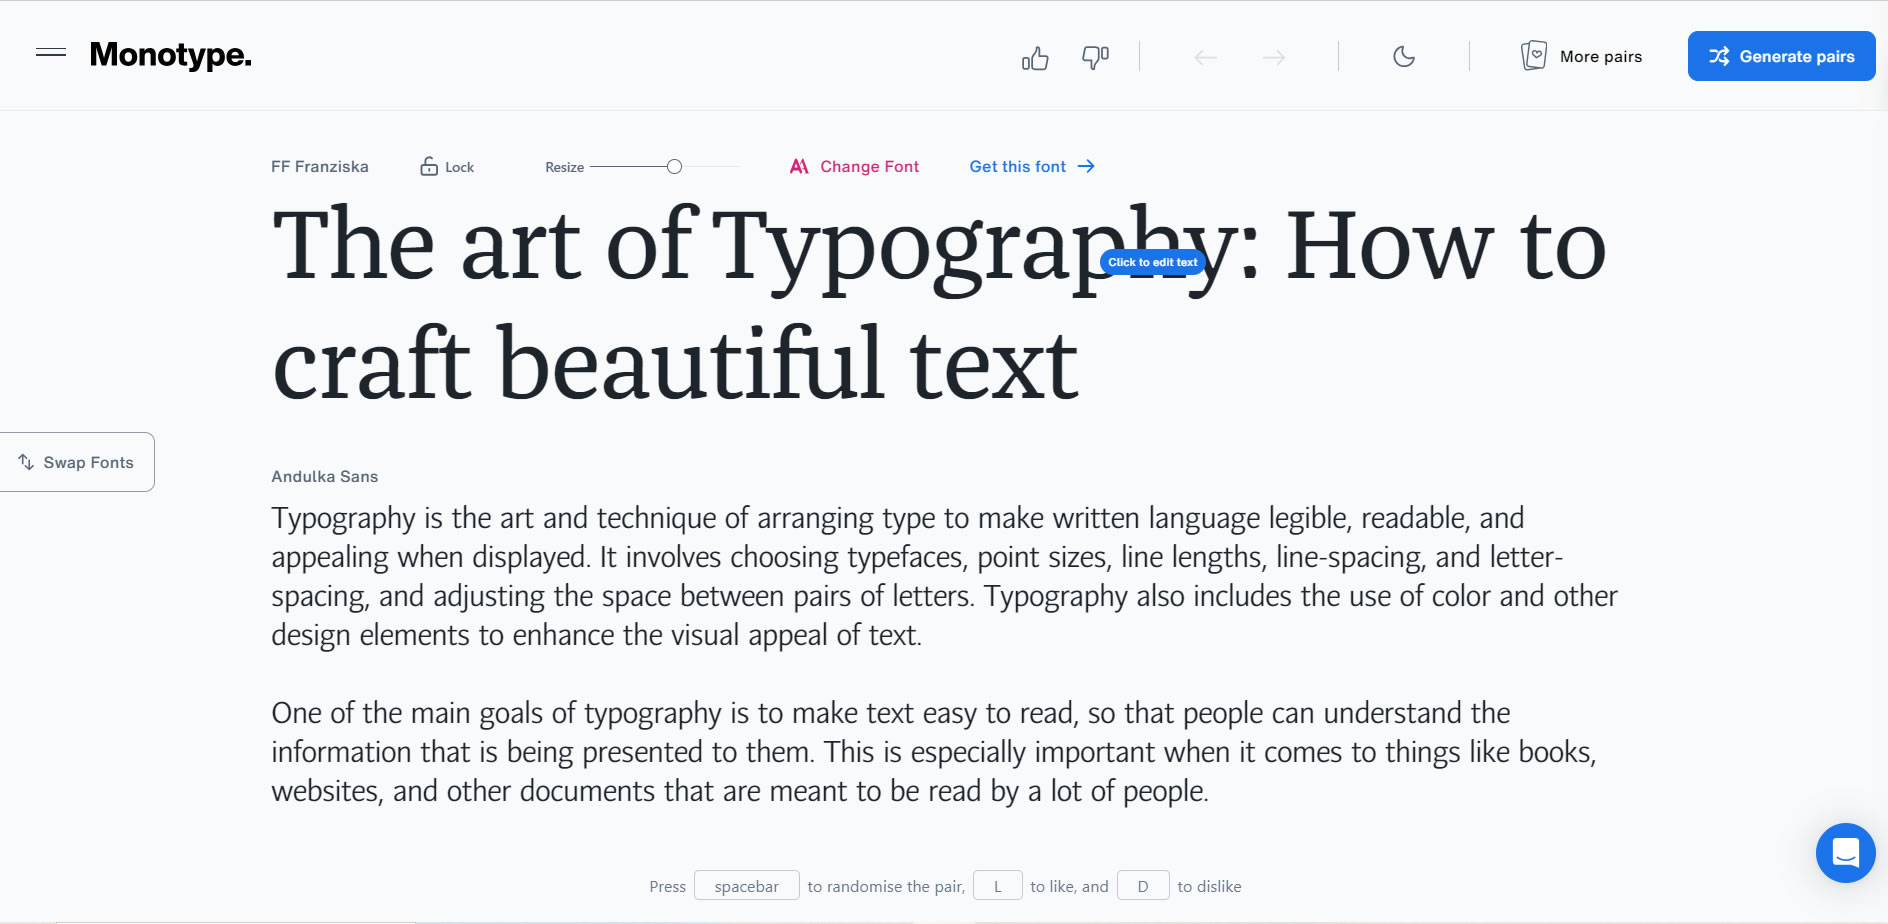Enable dark mode with the moon toggle
Viewport: 1888px width, 924px height.
click(x=1404, y=57)
